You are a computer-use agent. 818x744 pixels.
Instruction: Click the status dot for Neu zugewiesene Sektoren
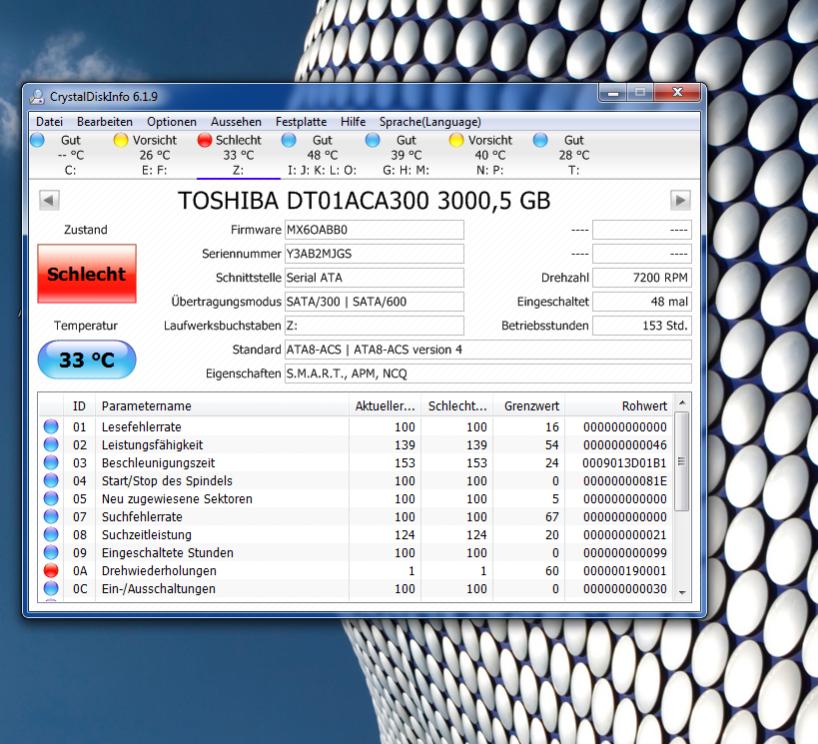[x=51, y=498]
